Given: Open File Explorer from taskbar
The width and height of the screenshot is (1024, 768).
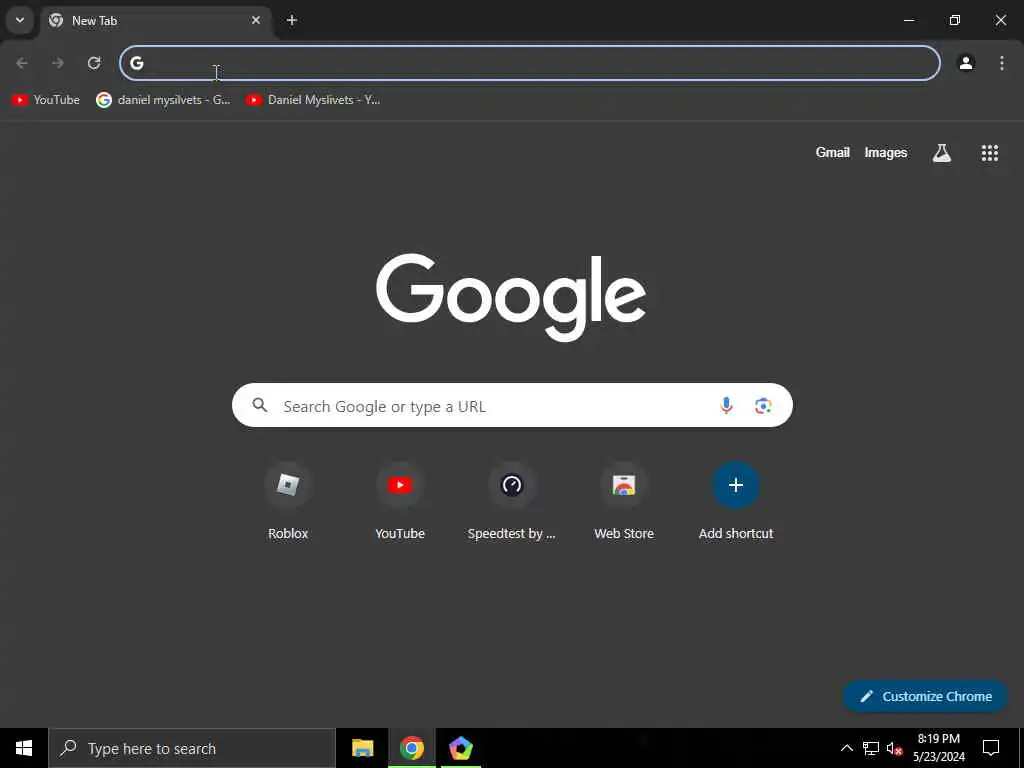Looking at the screenshot, I should point(362,748).
